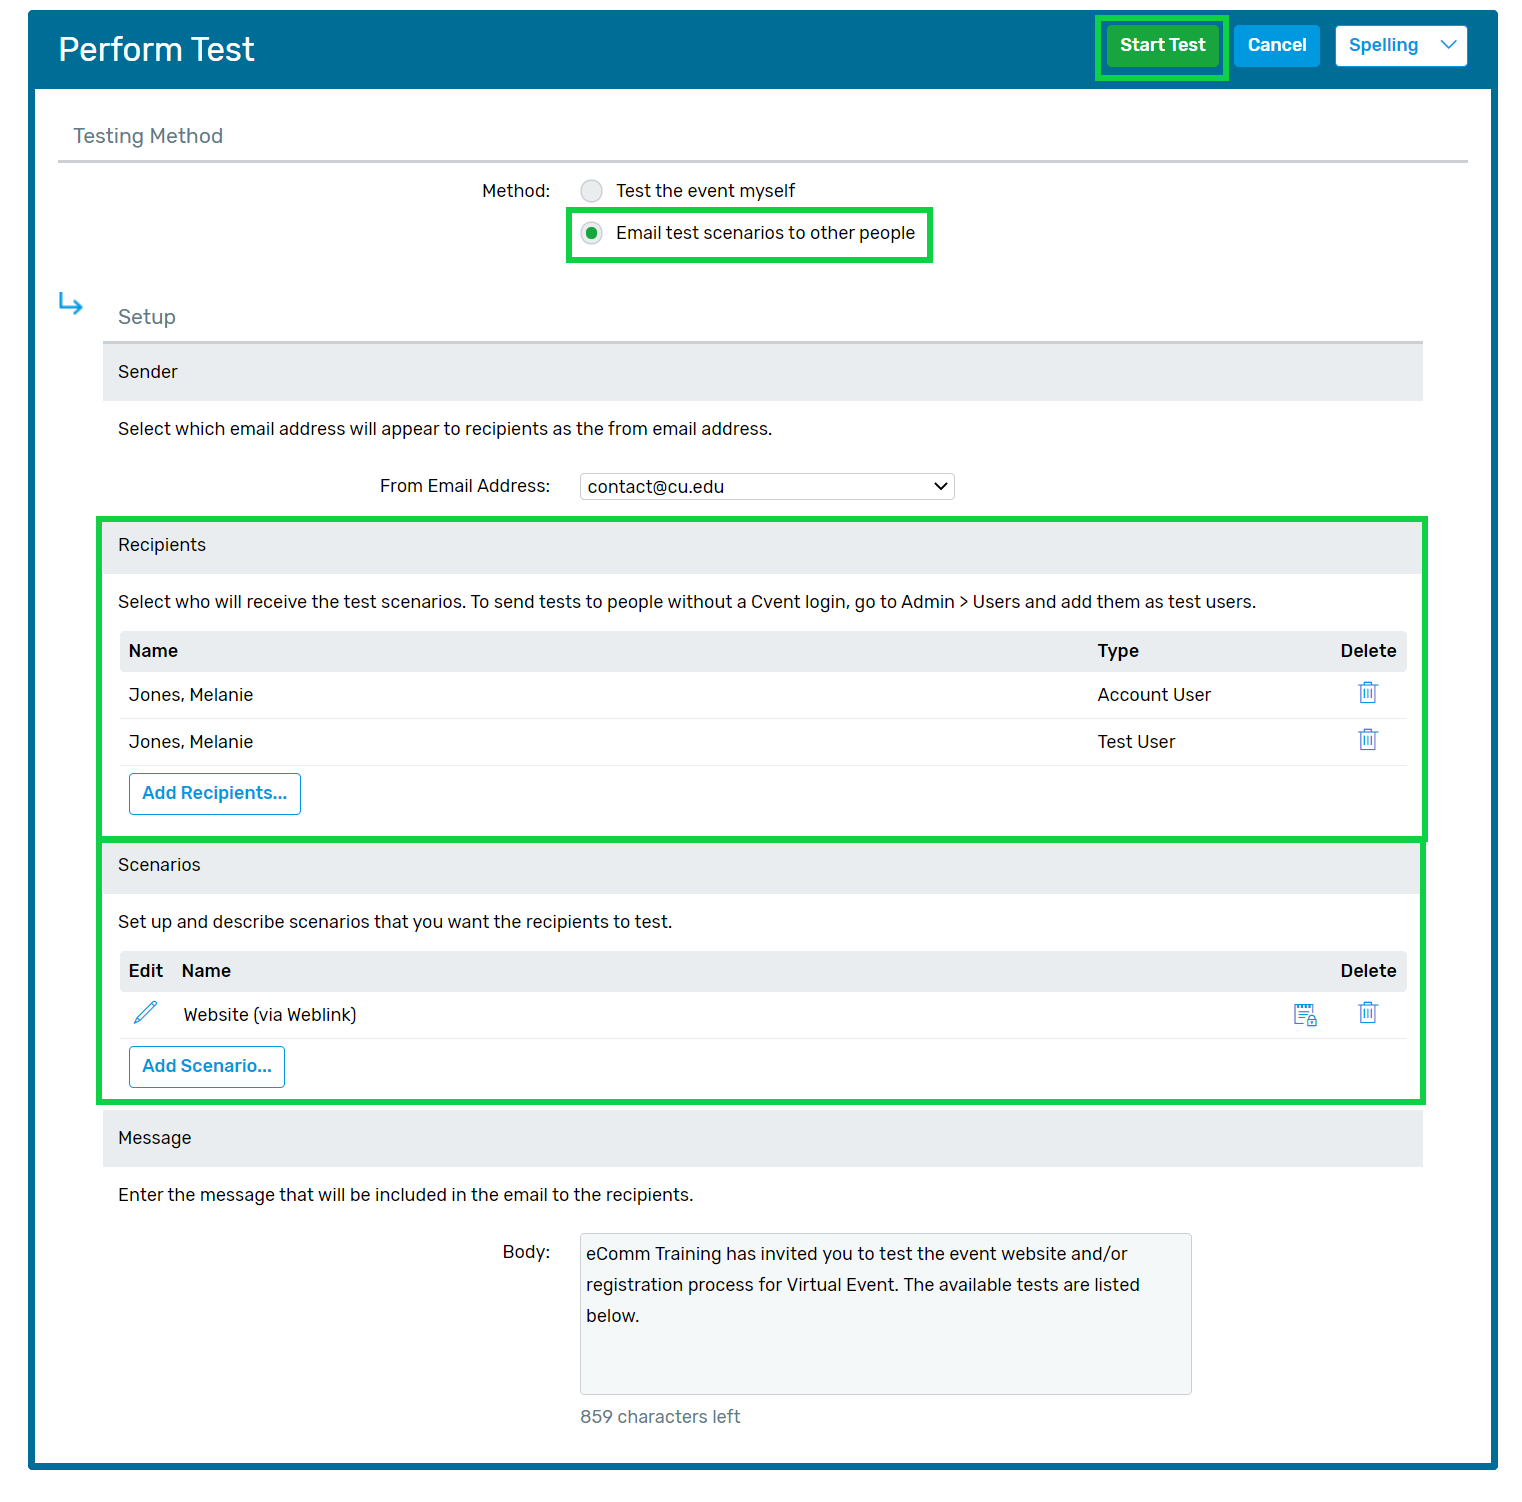Delete the Jones, Melanie Test User recipient
Image resolution: width=1522 pixels, height=1502 pixels.
click(x=1367, y=740)
